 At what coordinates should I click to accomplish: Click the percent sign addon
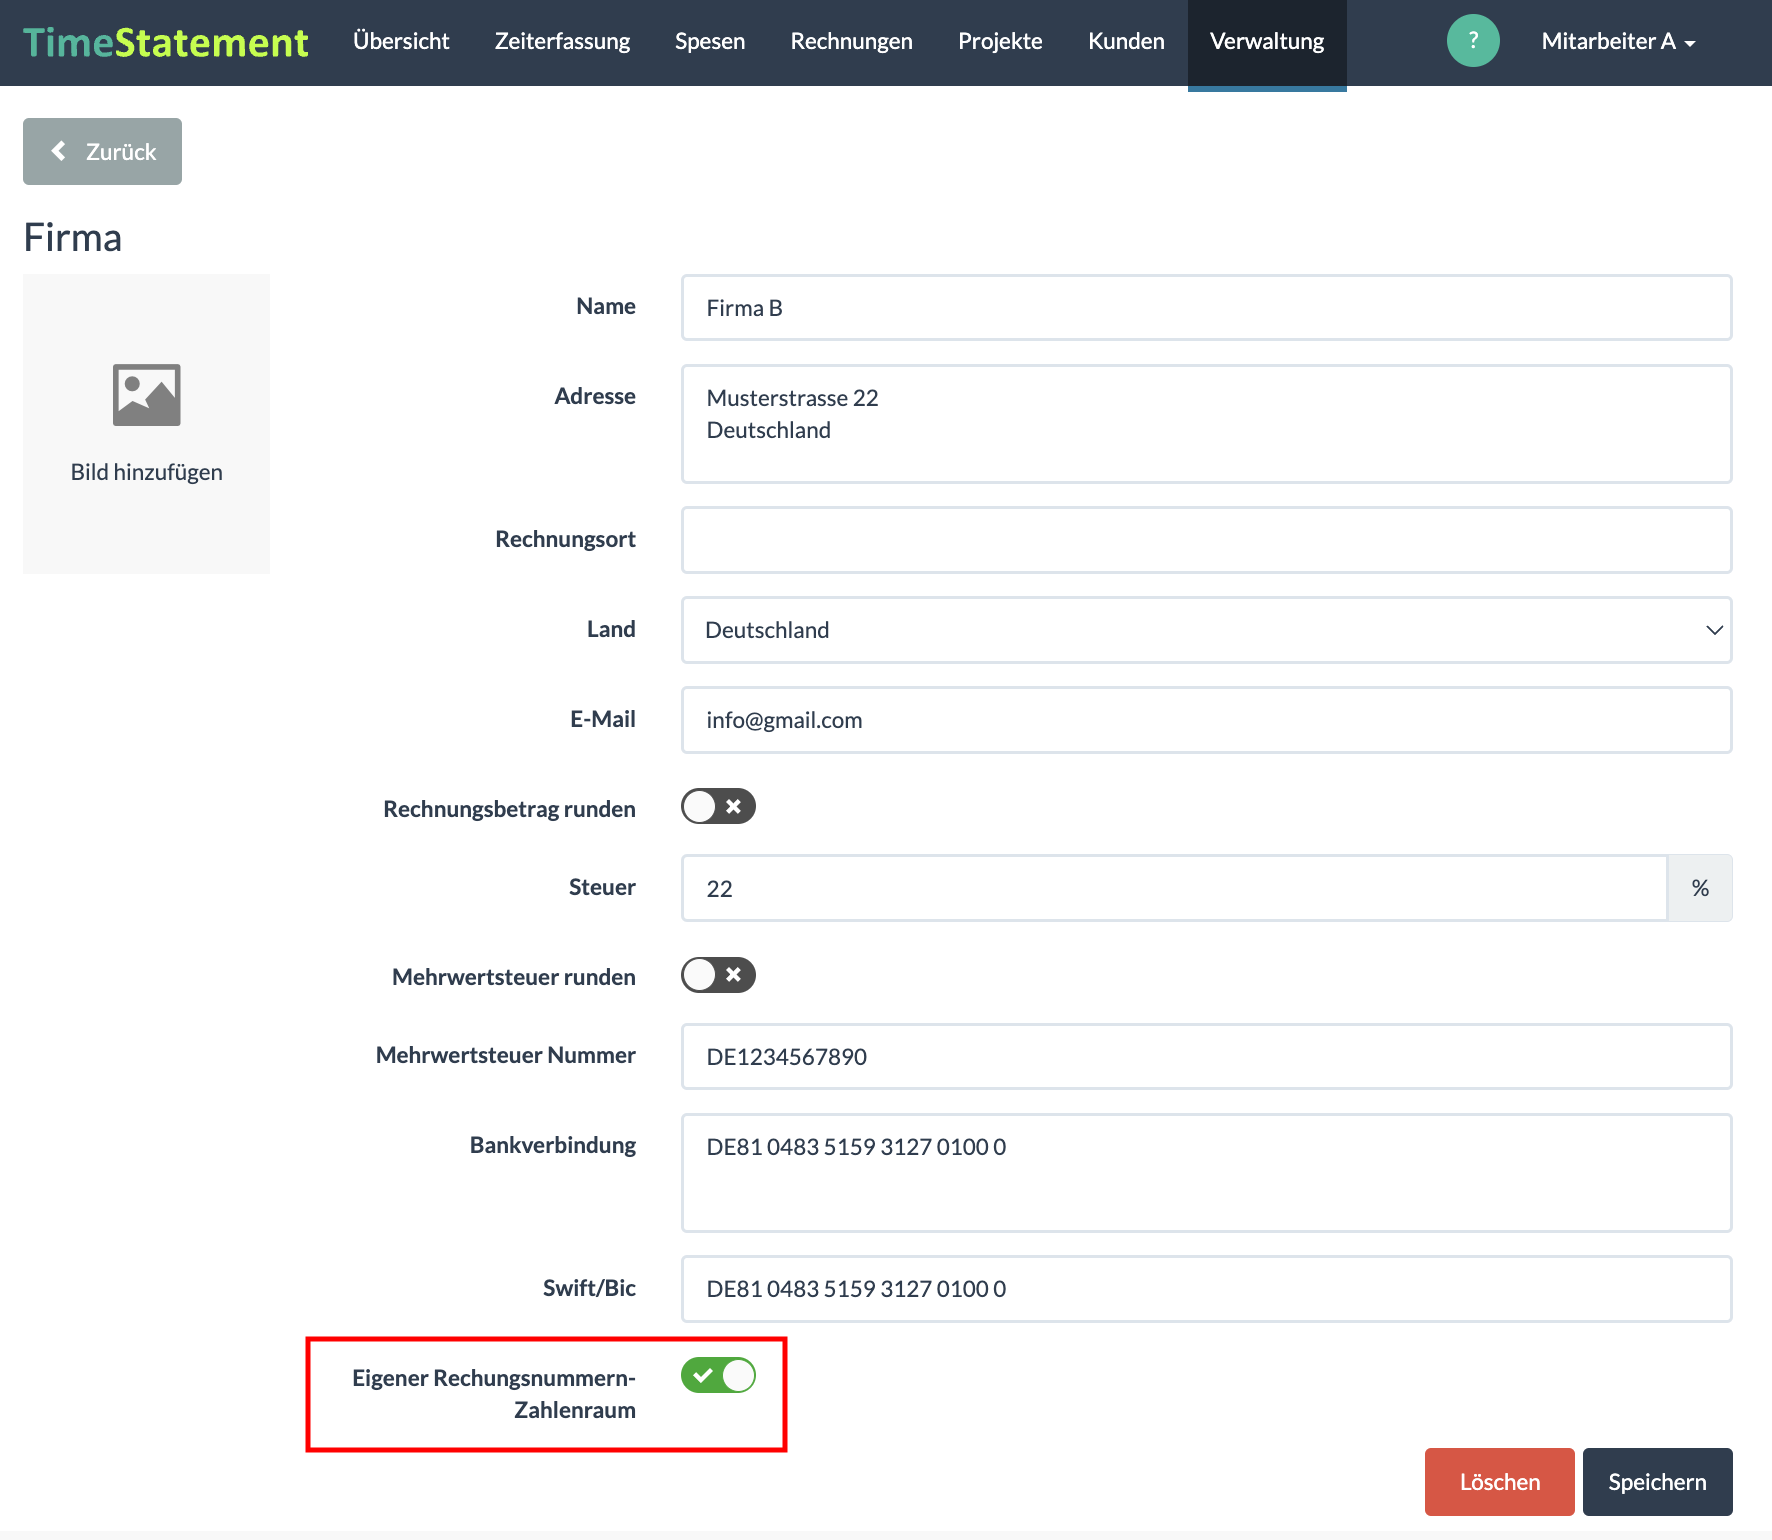tap(1700, 888)
